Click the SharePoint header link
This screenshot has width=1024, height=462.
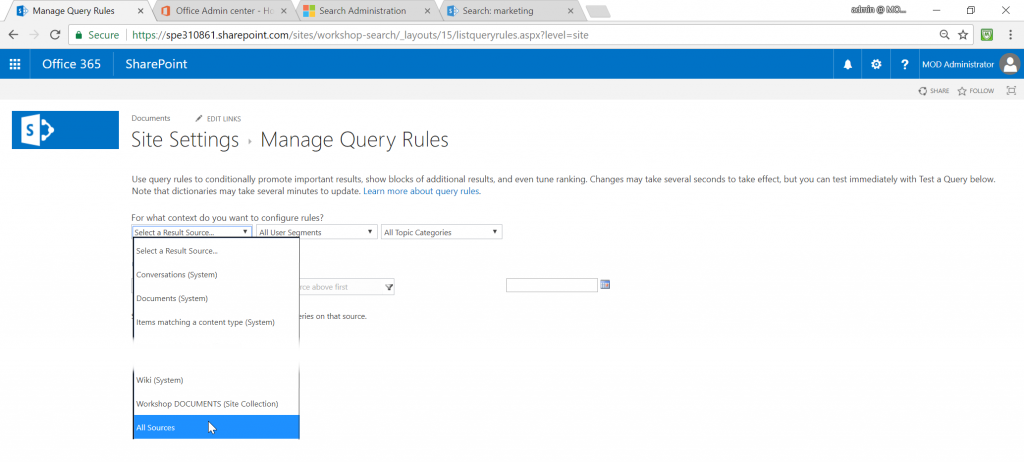click(156, 64)
